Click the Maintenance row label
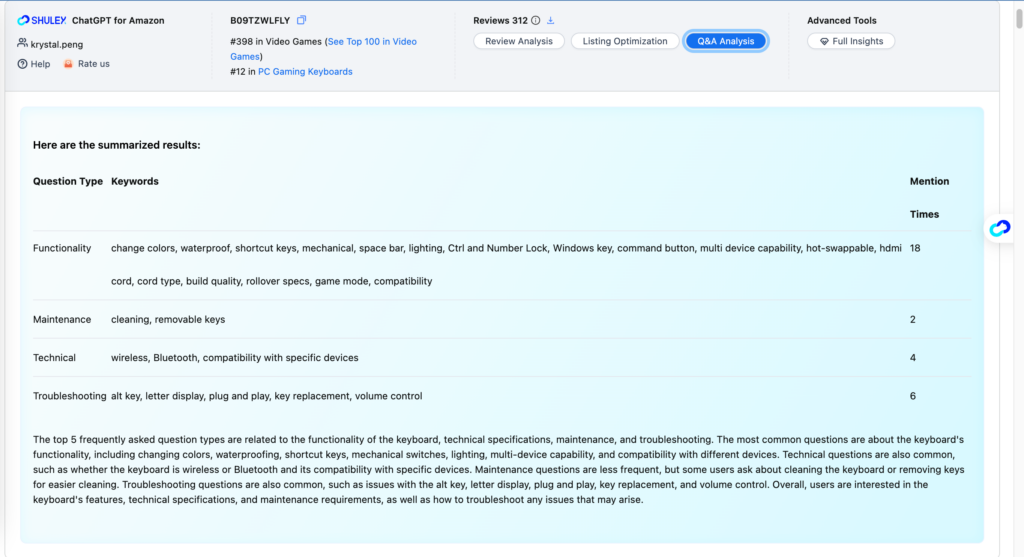The image size is (1024, 557). click(62, 319)
